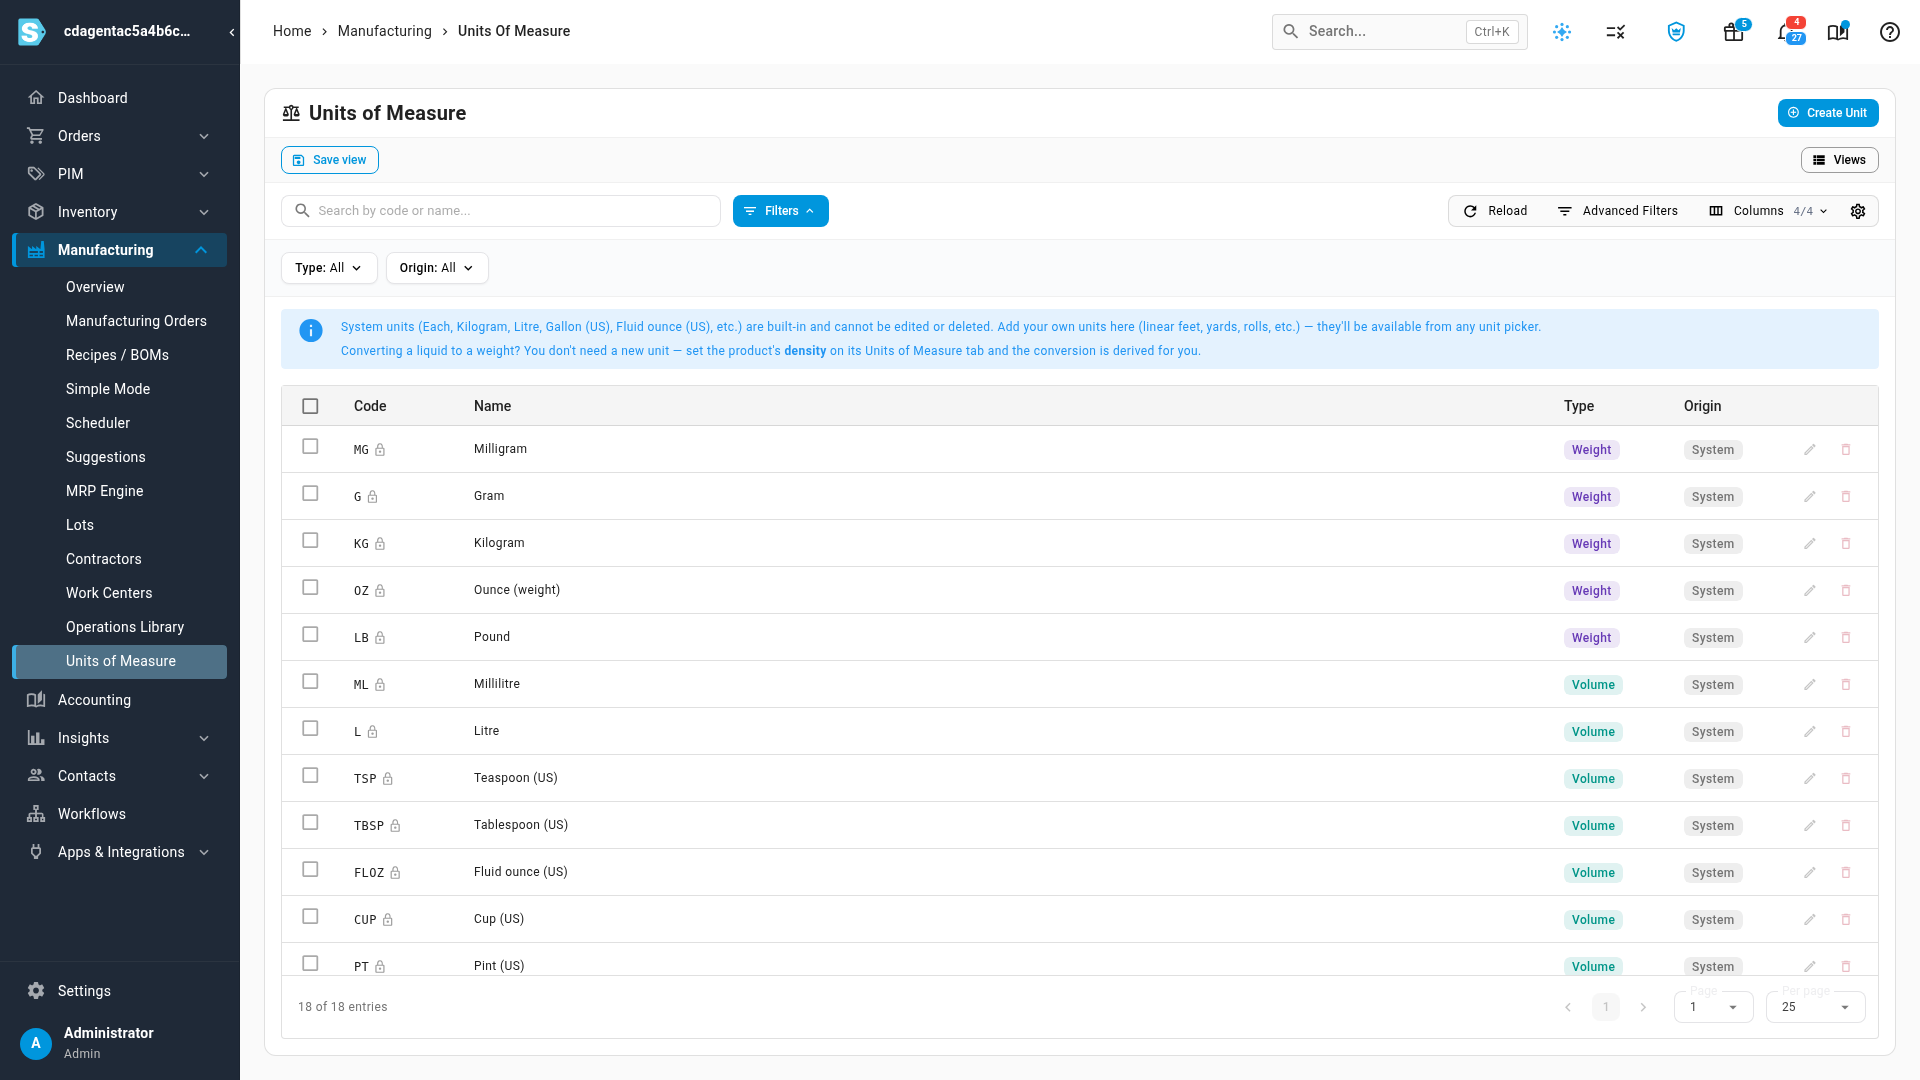The width and height of the screenshot is (1920, 1080).
Task: Open Work Centers in sidebar
Action: pyautogui.click(x=109, y=593)
